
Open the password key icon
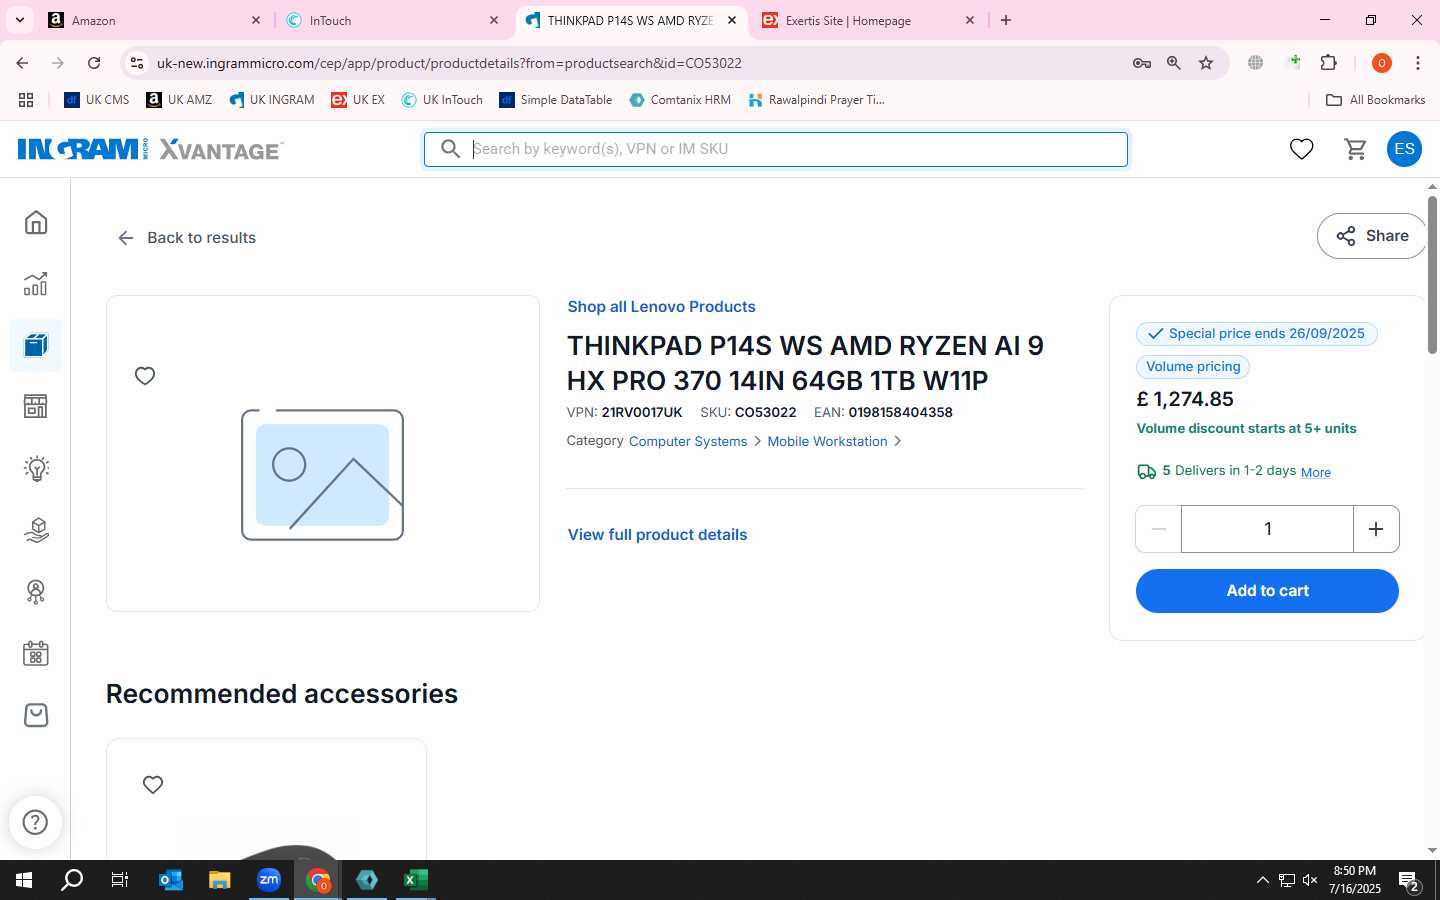tap(1141, 63)
